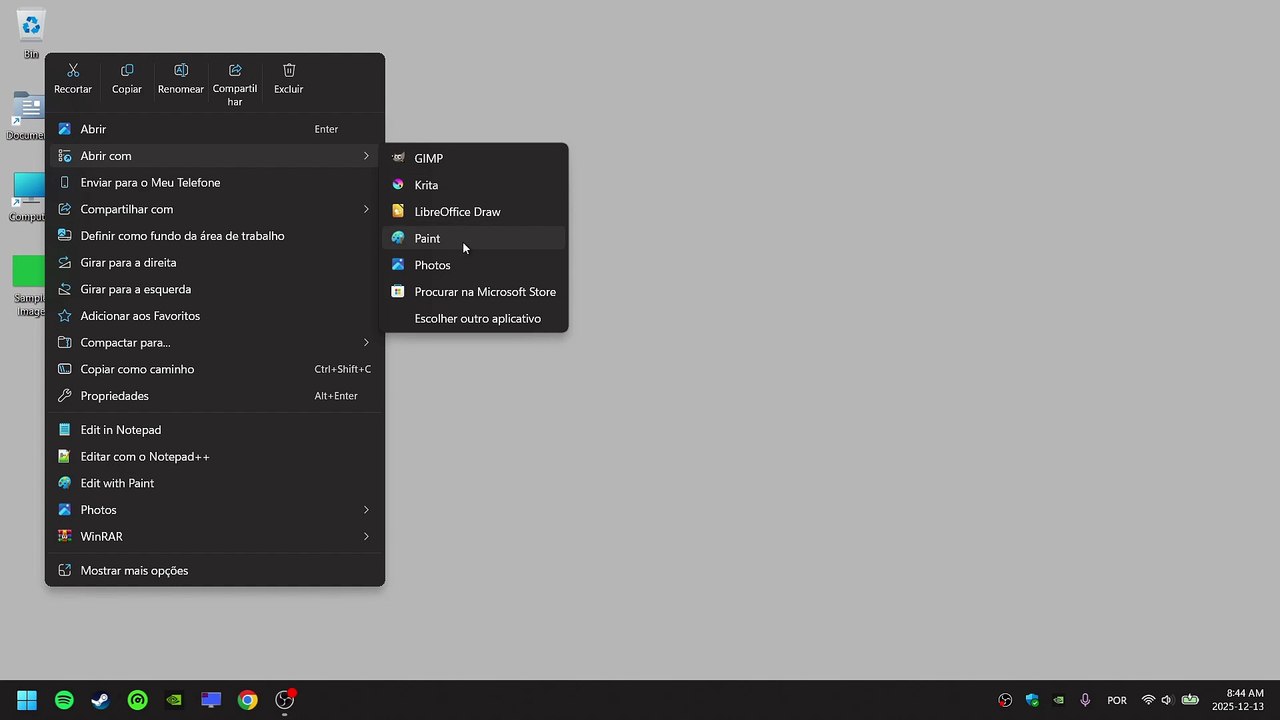
Task: Click the Adicionar aos Favoritos star icon
Action: pyautogui.click(x=65, y=316)
